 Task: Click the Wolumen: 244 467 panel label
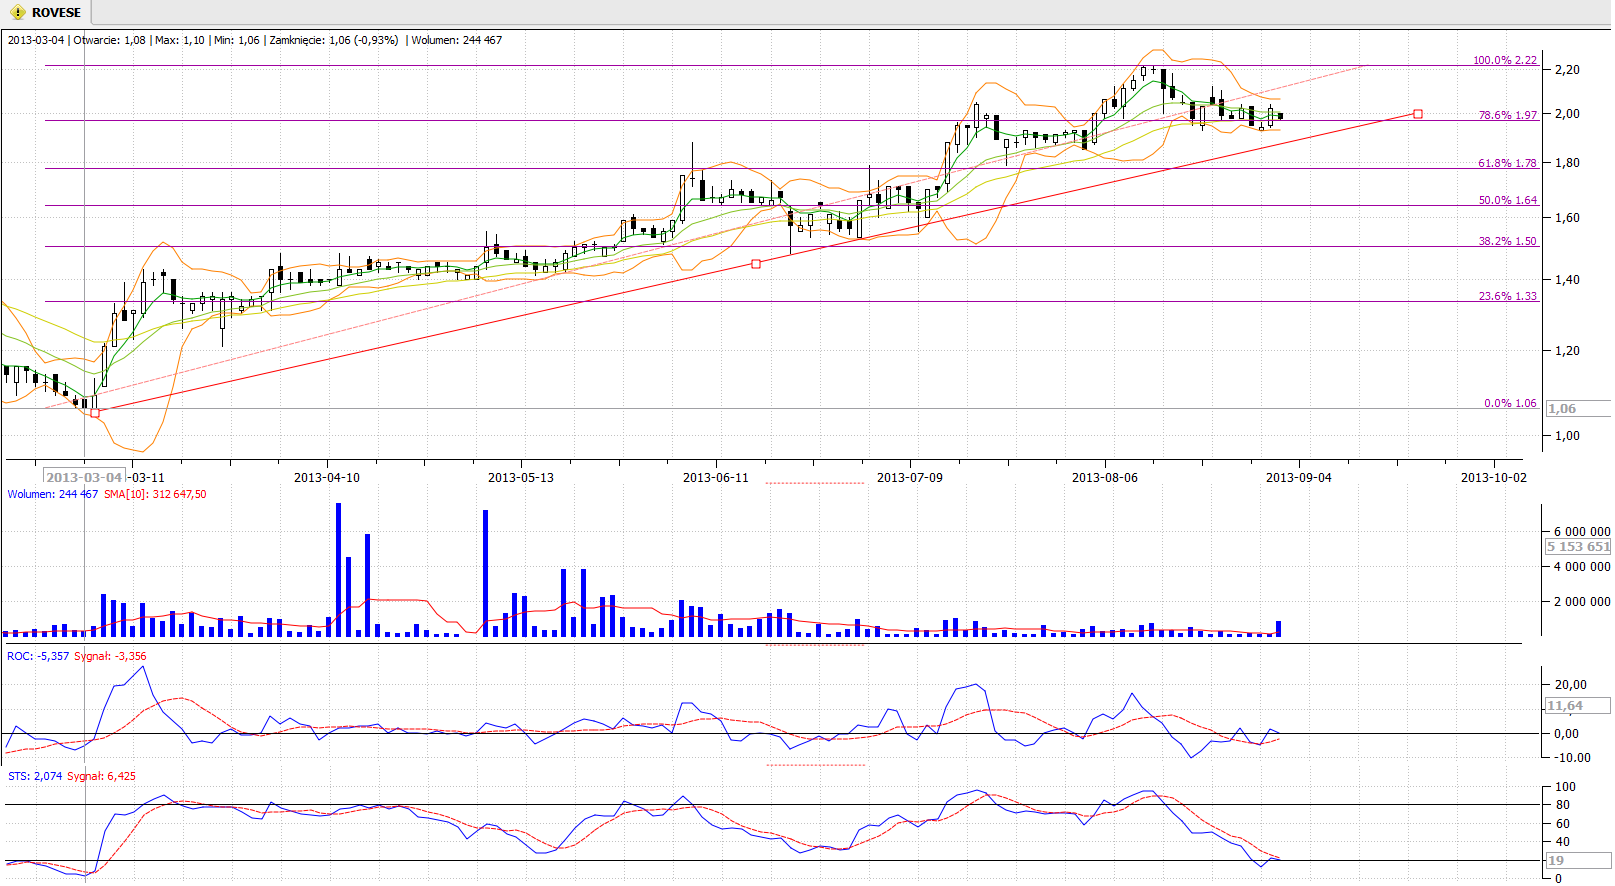click(x=53, y=494)
